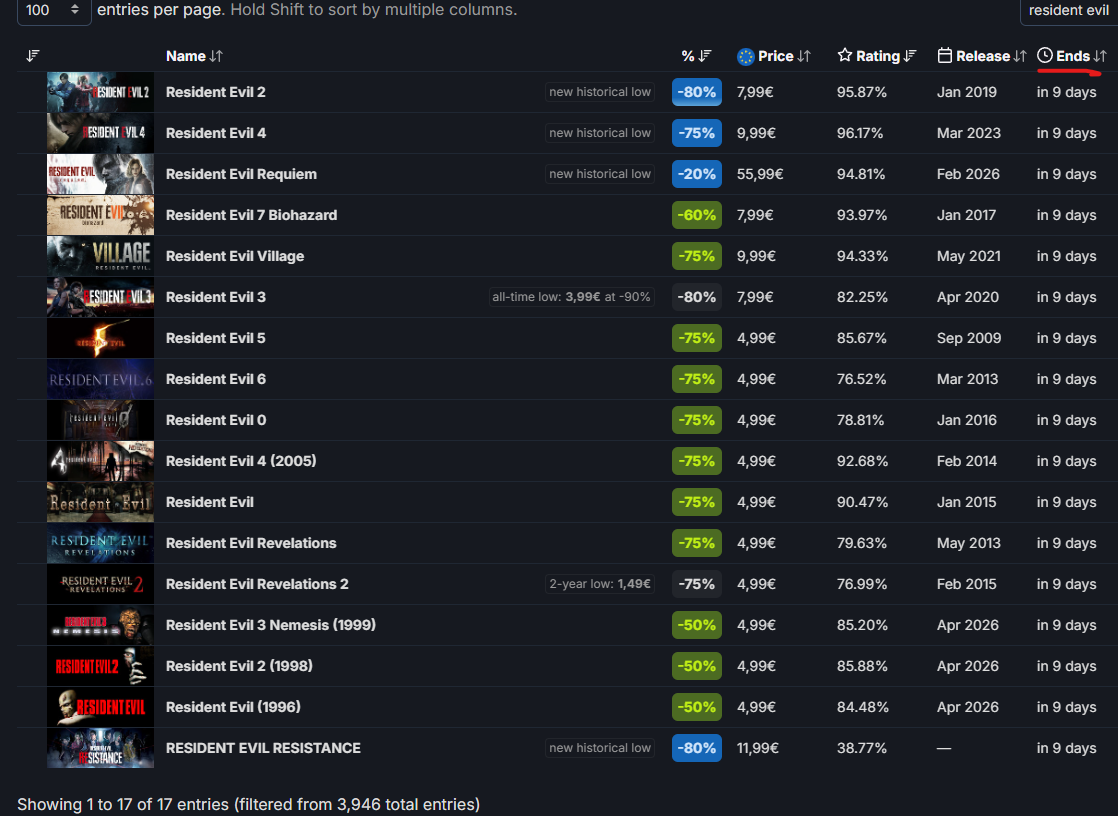1118x816 pixels.
Task: Open the Resident Evil Revelations link
Action: [x=251, y=543]
